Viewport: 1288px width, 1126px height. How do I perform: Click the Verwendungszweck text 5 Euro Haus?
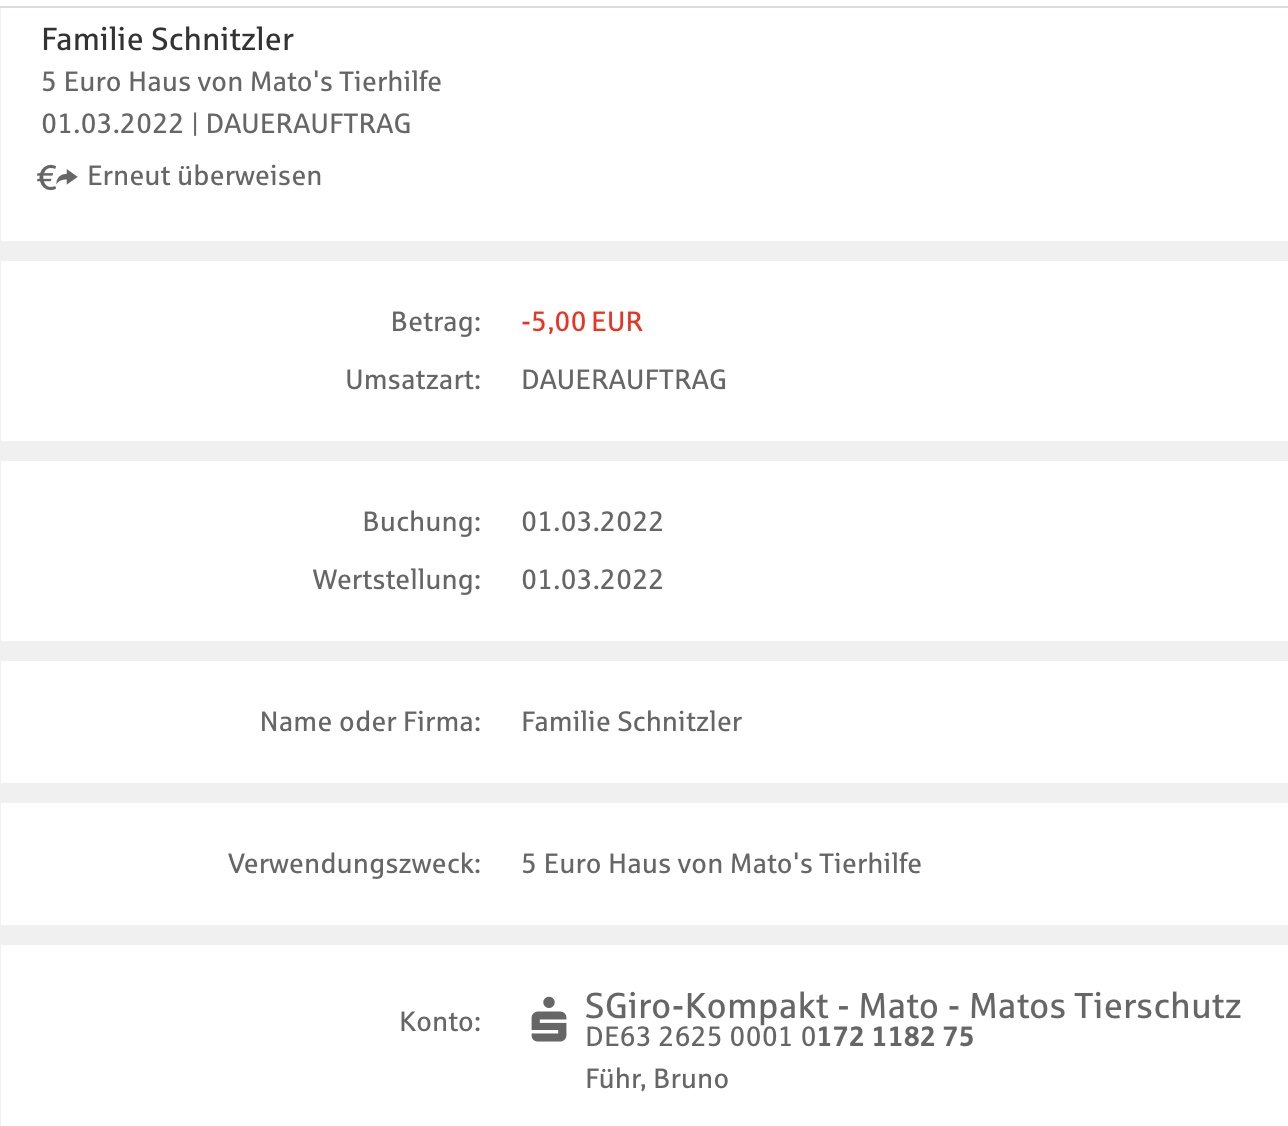(721, 864)
